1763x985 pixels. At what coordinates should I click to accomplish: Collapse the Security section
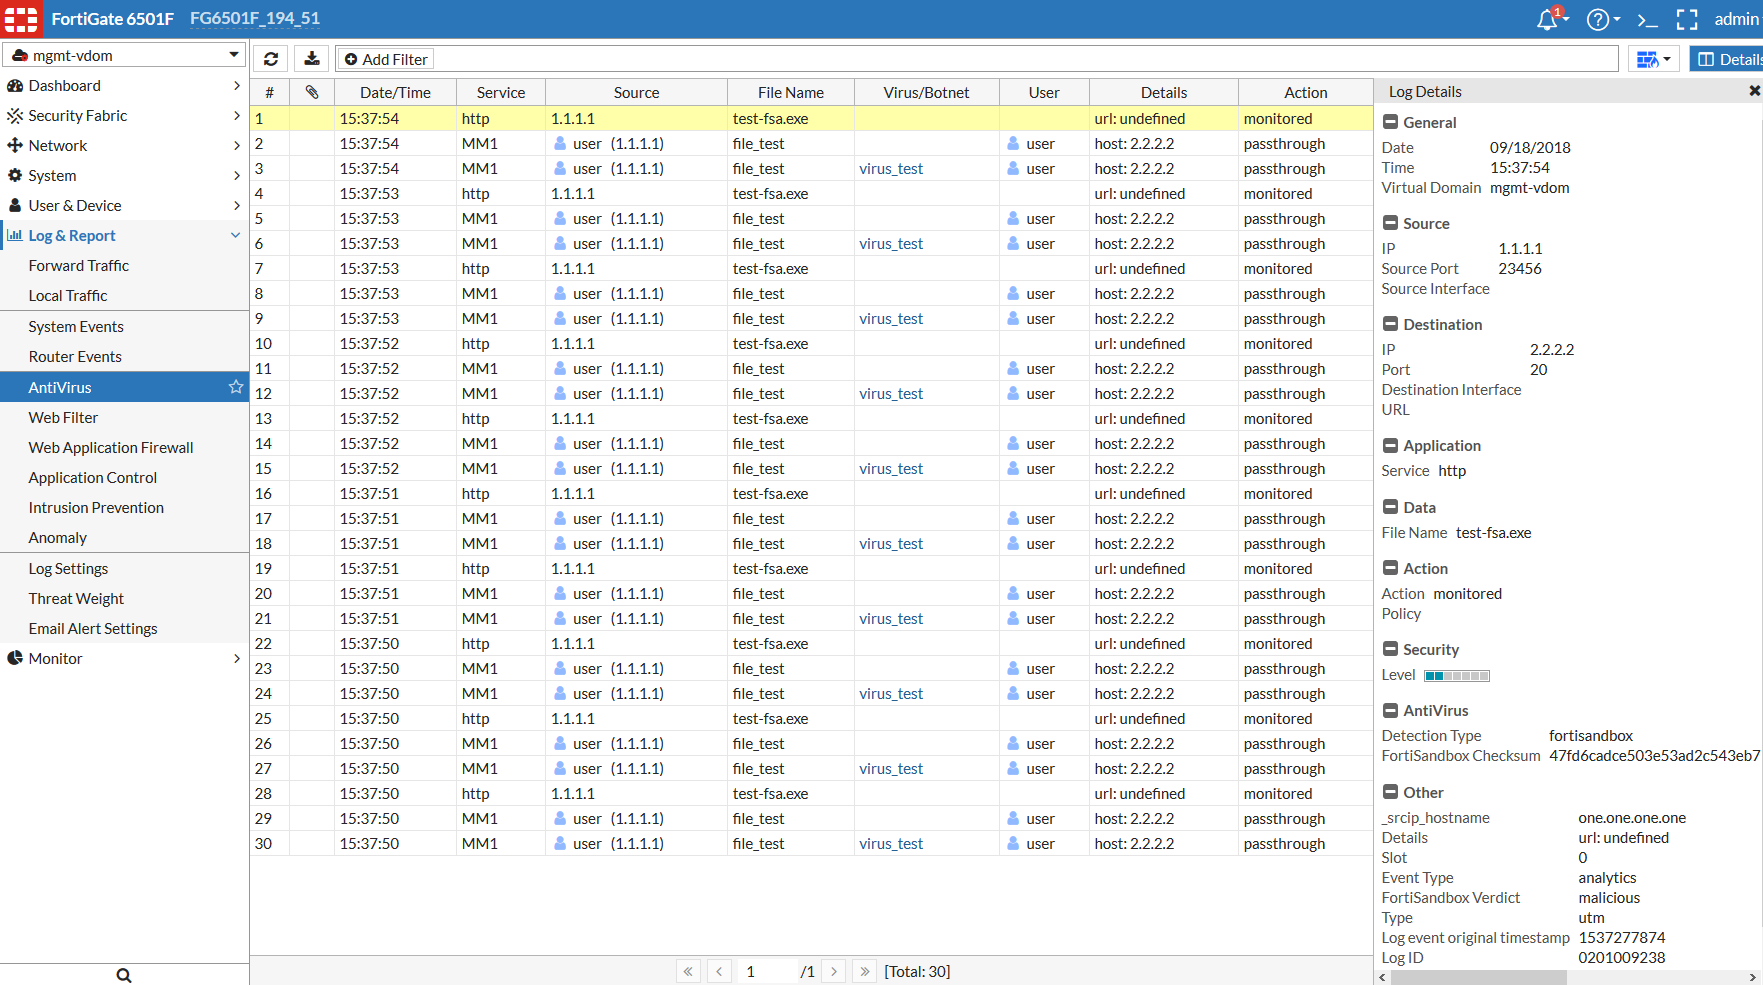[x=1390, y=649]
